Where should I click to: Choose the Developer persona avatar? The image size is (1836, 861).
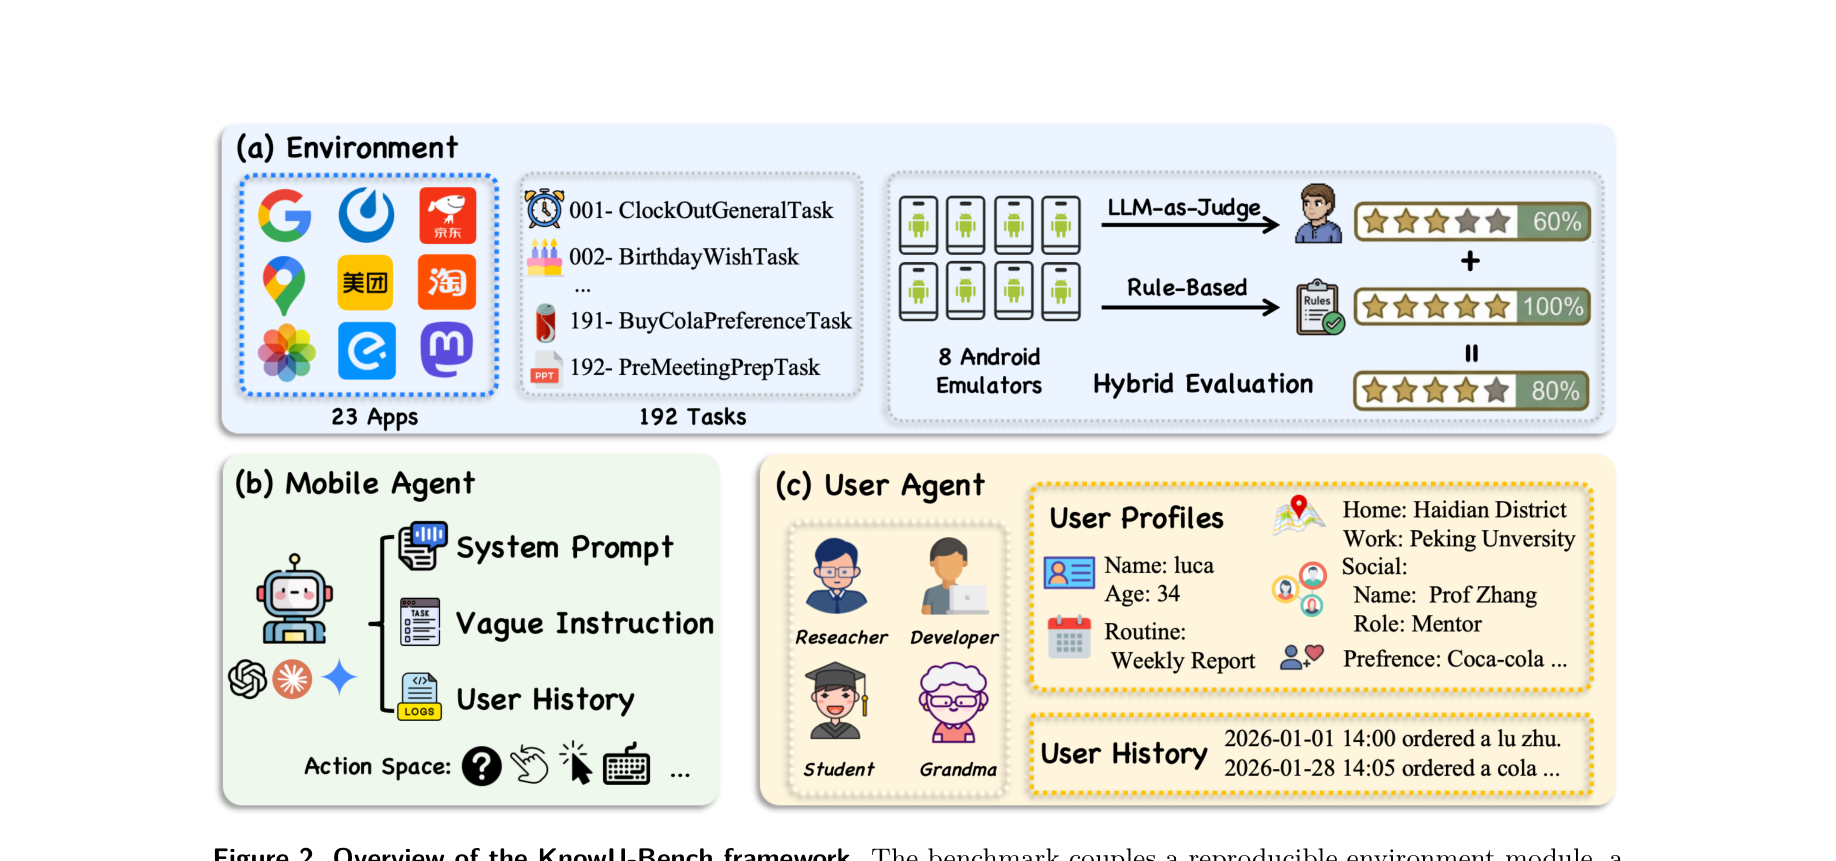click(952, 577)
